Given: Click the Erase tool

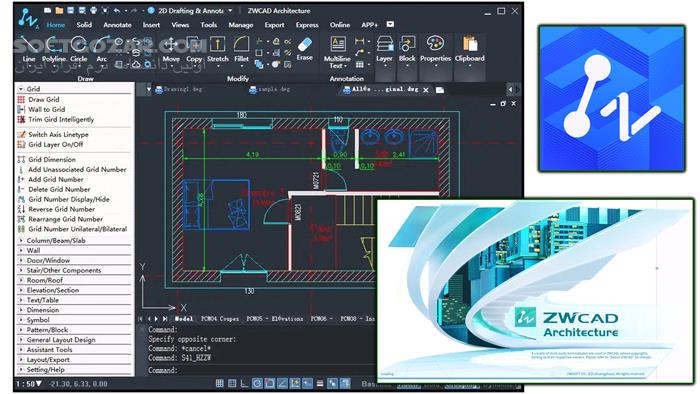Looking at the screenshot, I should tap(304, 48).
